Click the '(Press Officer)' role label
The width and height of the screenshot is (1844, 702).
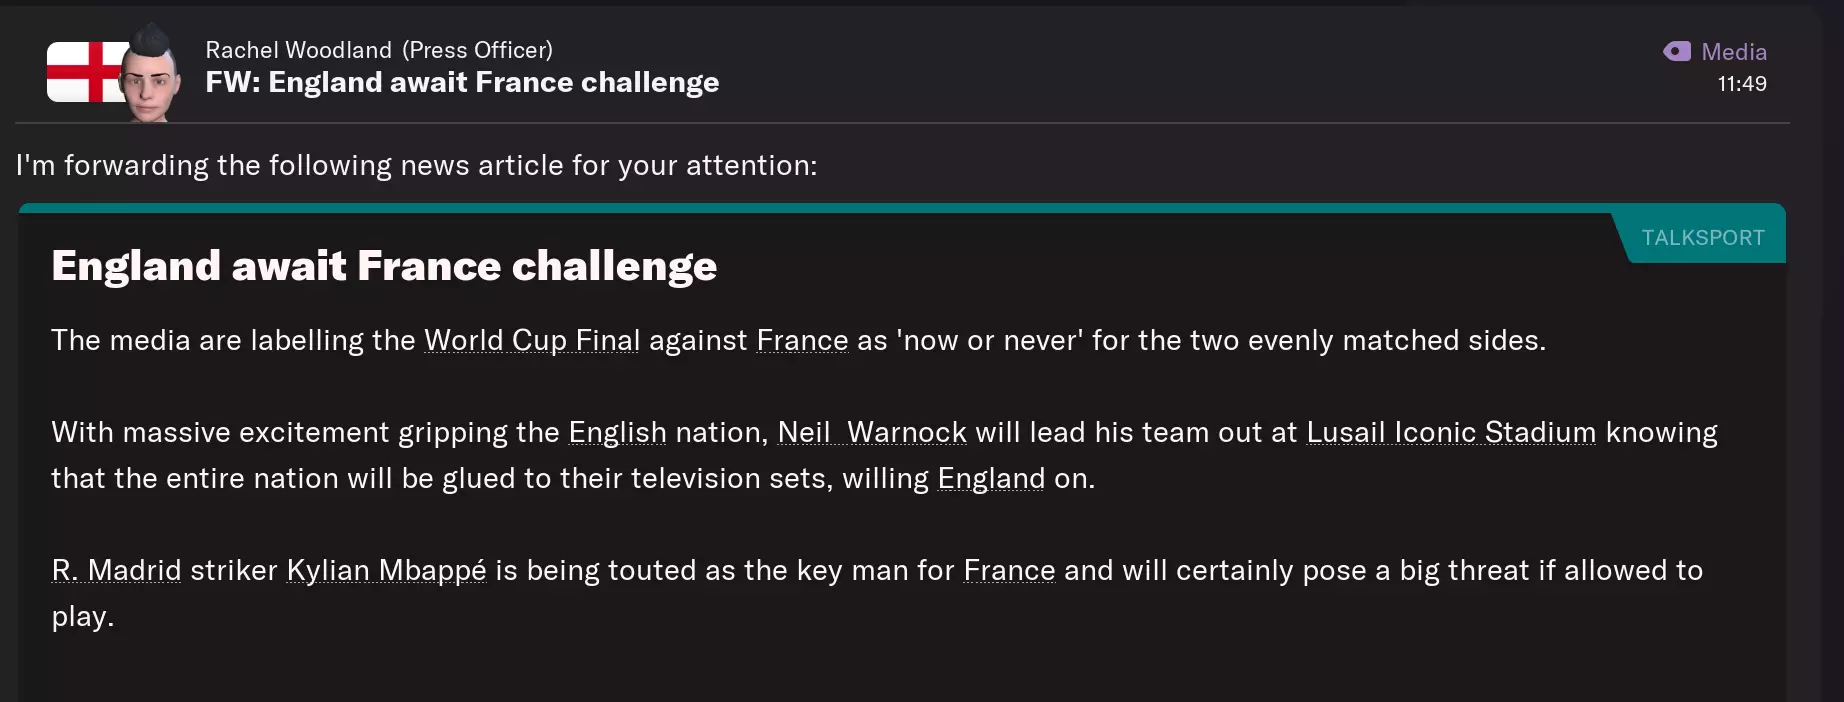[478, 50]
